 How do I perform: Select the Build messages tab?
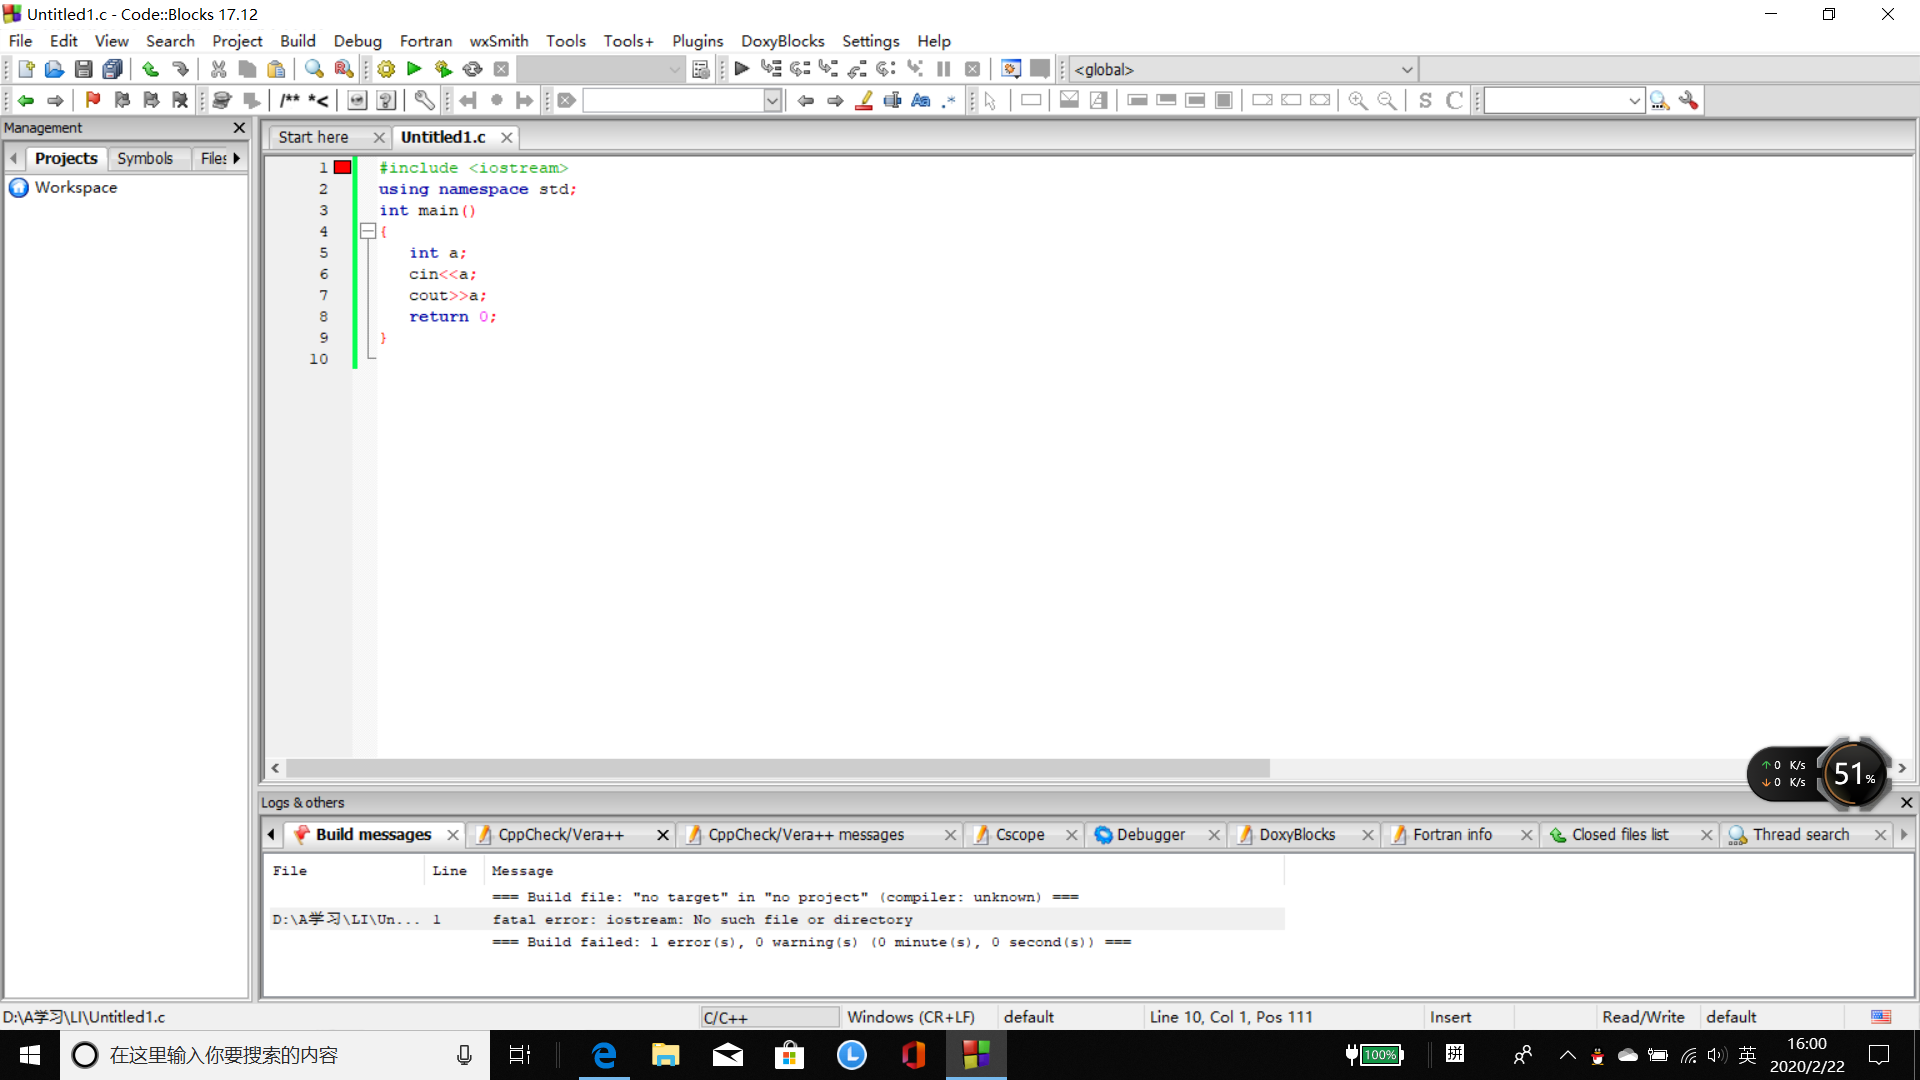tap(373, 833)
